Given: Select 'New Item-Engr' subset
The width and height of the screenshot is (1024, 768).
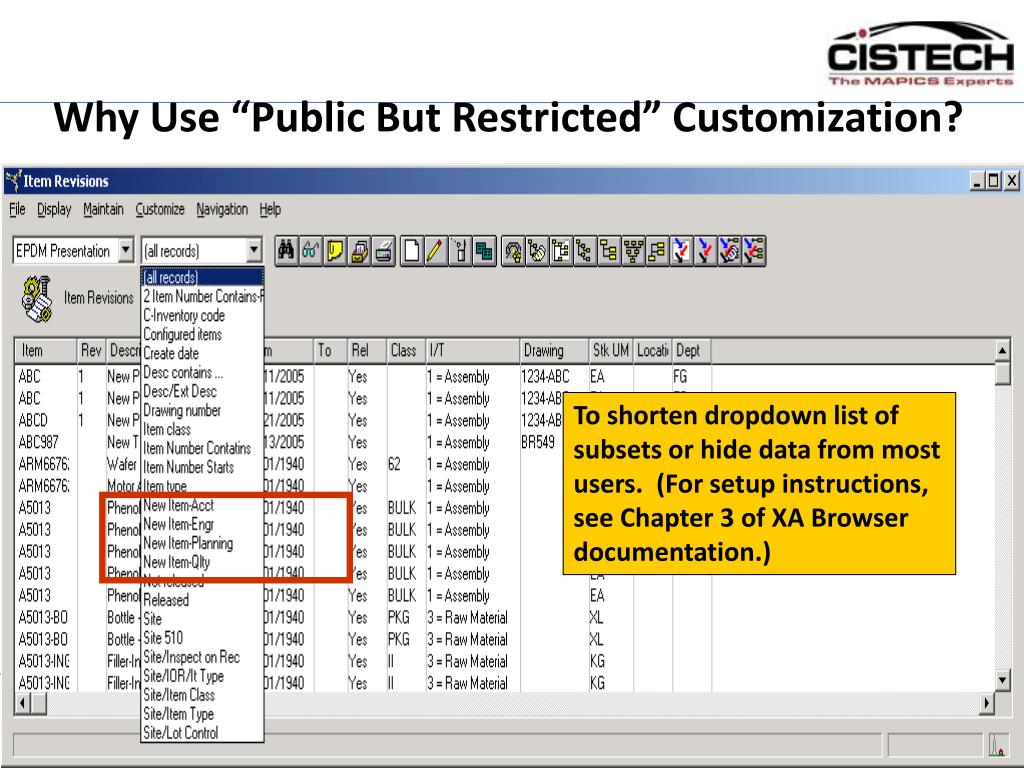Looking at the screenshot, I should pyautogui.click(x=202, y=524).
